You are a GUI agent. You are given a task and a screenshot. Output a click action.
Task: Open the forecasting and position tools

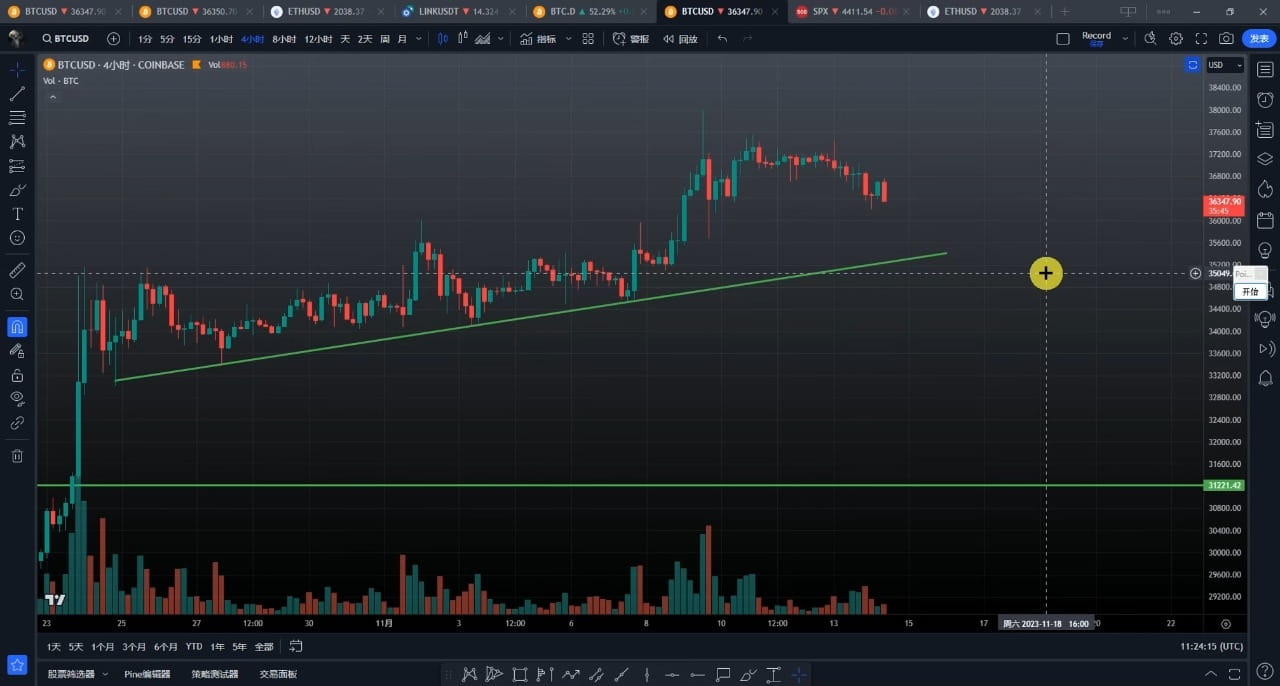click(x=17, y=166)
